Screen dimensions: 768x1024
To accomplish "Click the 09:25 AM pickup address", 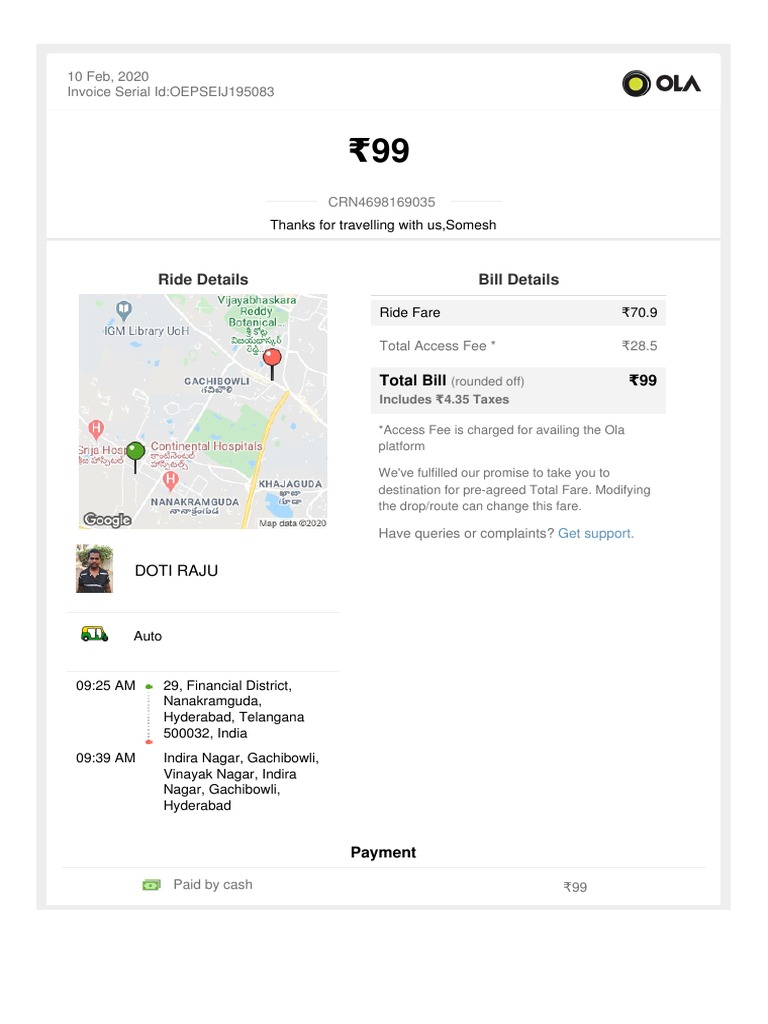I will pos(234,709).
